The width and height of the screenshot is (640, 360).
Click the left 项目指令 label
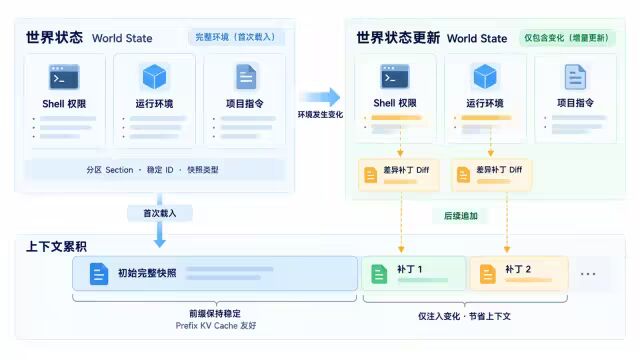click(x=244, y=104)
